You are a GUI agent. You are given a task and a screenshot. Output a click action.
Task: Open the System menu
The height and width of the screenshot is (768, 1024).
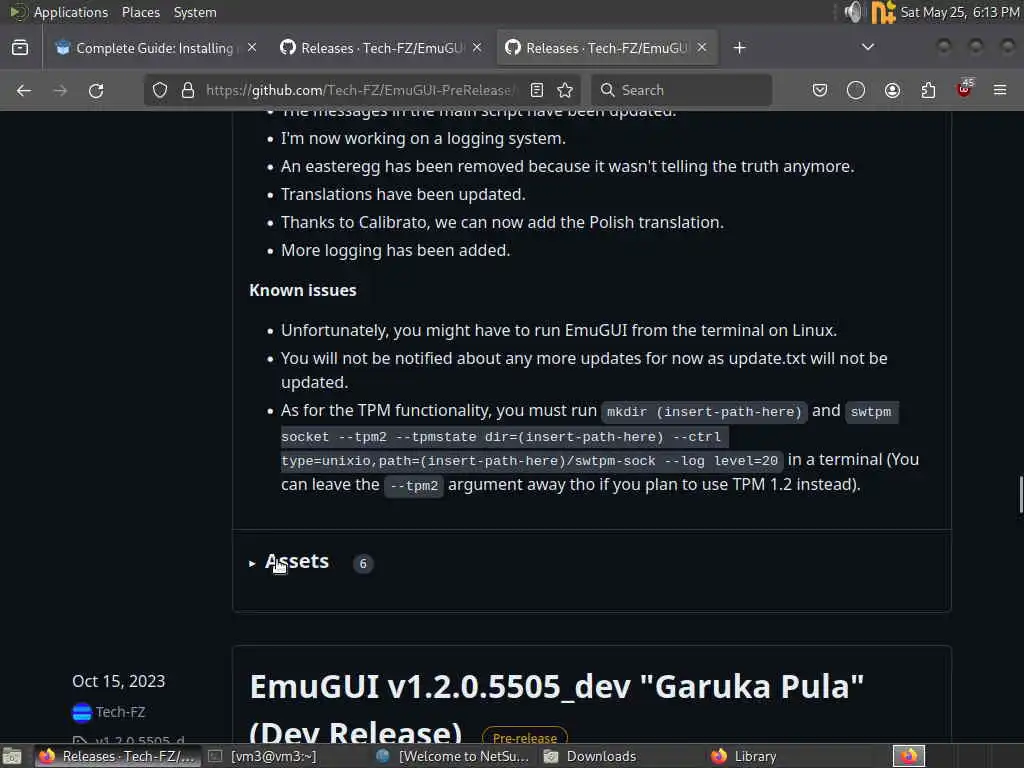195,12
